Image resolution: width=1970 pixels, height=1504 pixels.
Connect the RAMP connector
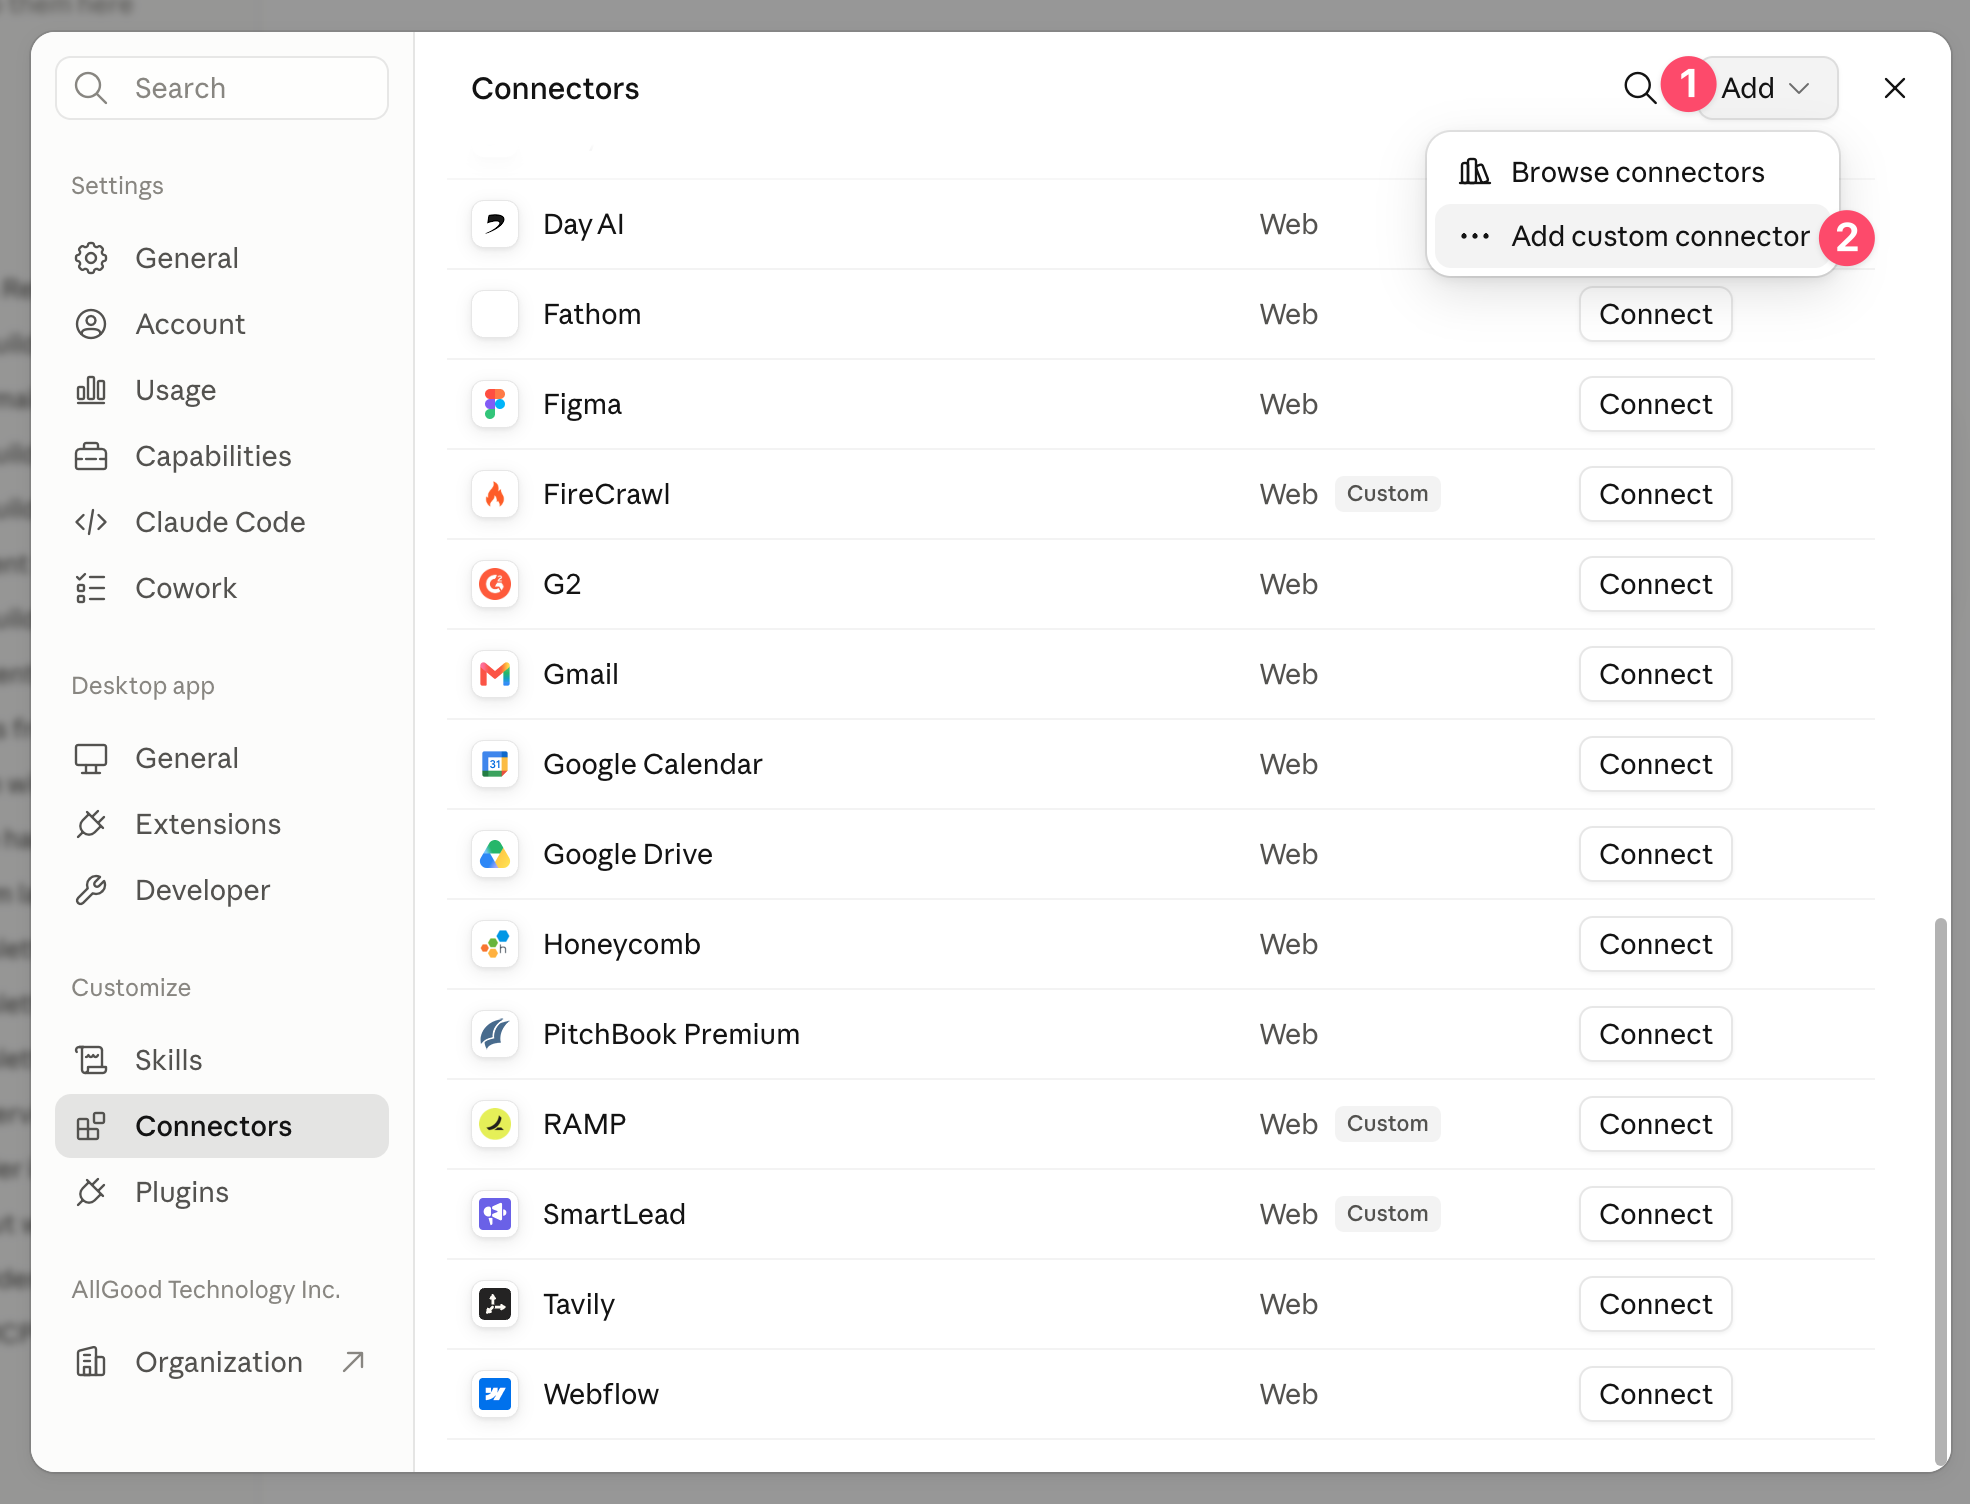[x=1655, y=1124]
